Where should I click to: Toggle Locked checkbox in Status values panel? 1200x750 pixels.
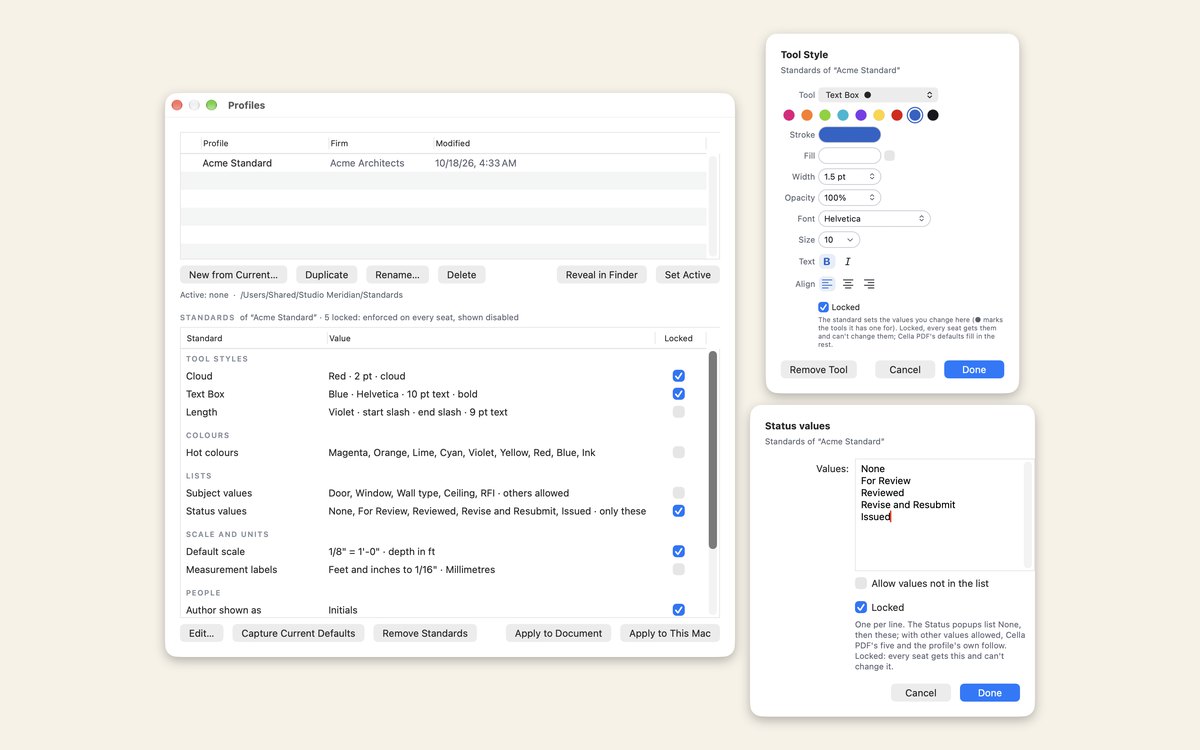pos(861,607)
